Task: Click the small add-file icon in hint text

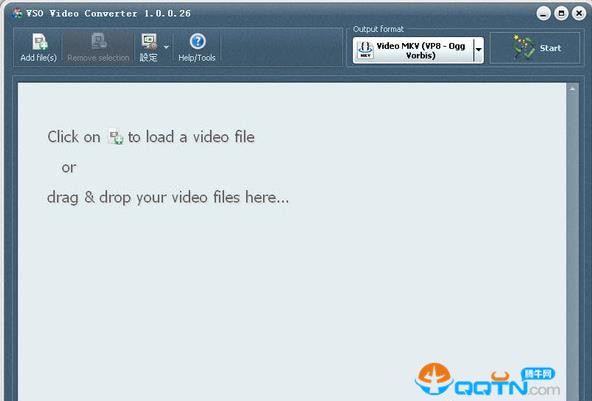Action: pos(116,137)
